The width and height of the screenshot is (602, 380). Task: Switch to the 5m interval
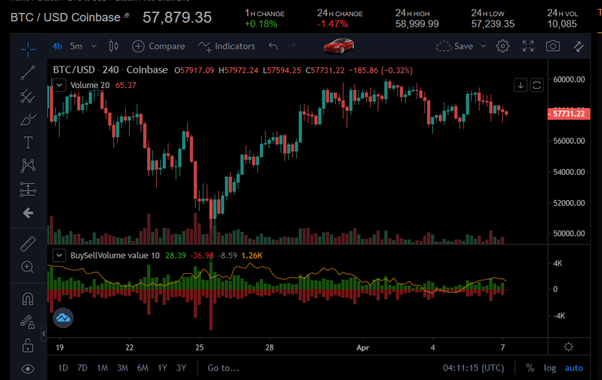pos(76,46)
